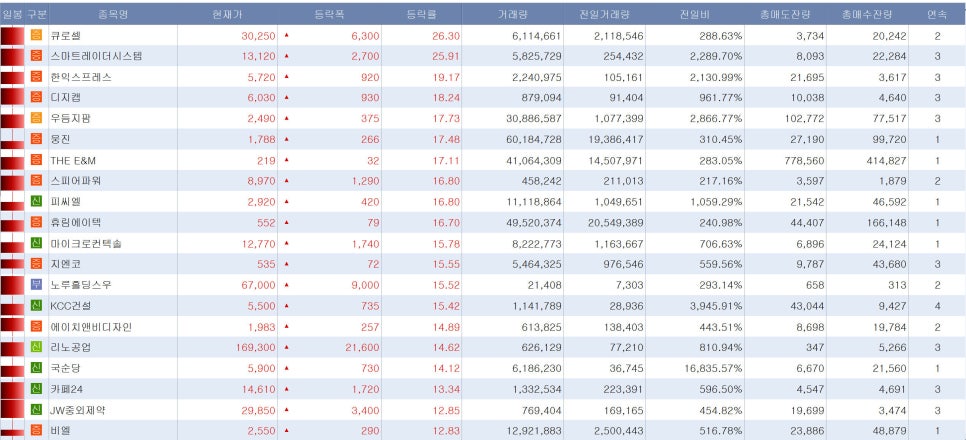Click the 일봉 column header
This screenshot has height=440, width=966.
(x=12, y=14)
